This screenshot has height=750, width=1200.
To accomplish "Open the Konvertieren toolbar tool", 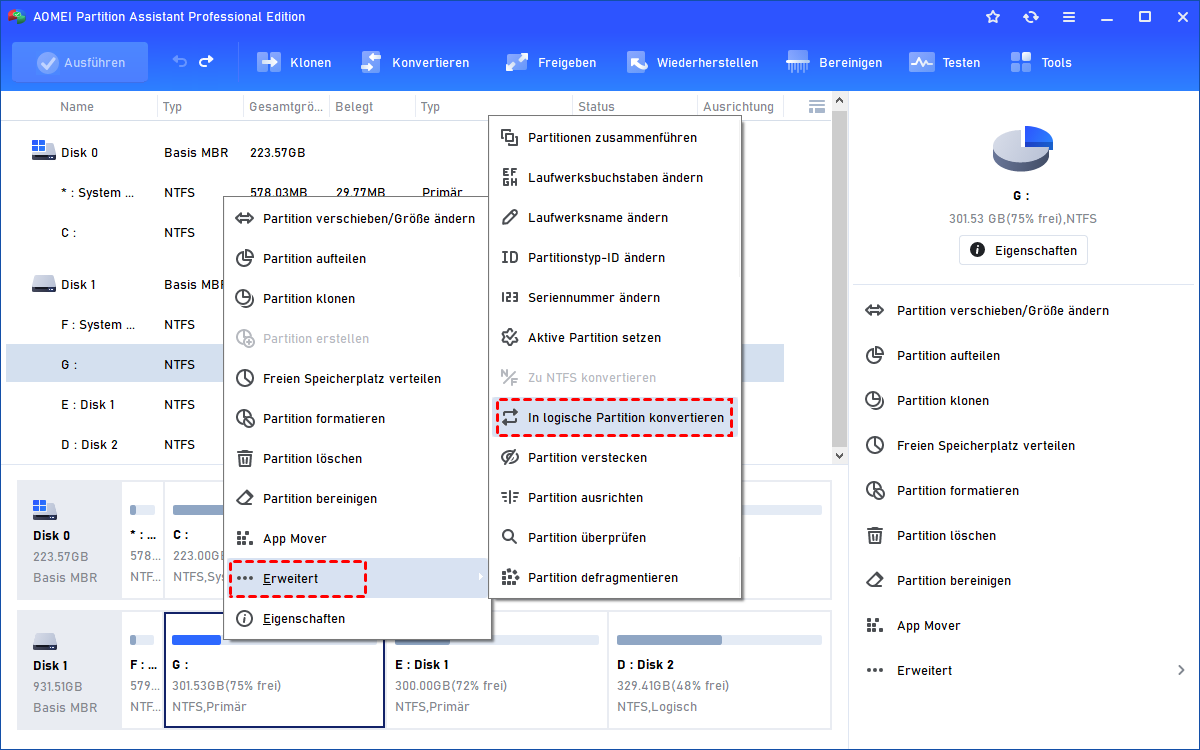I will pyautogui.click(x=414, y=62).
